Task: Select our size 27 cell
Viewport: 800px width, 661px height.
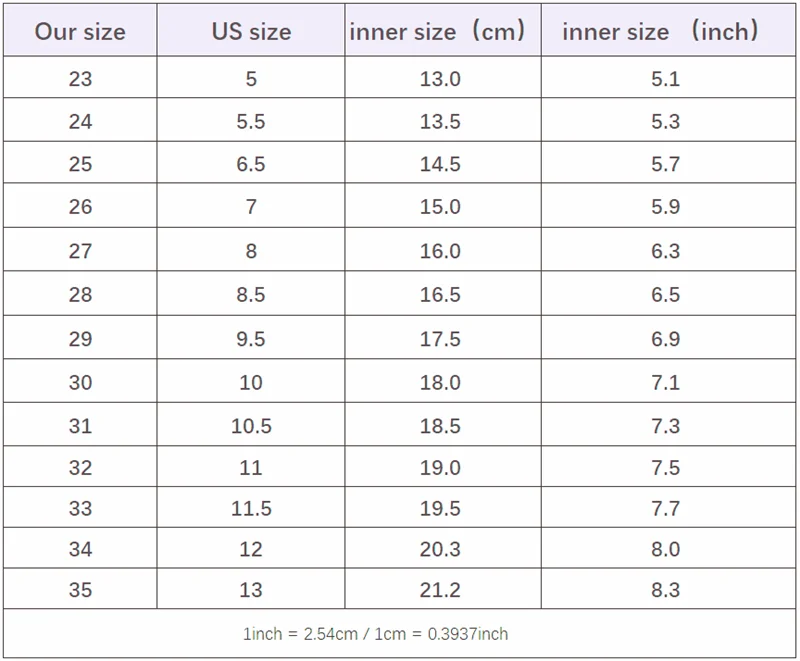Action: point(80,249)
